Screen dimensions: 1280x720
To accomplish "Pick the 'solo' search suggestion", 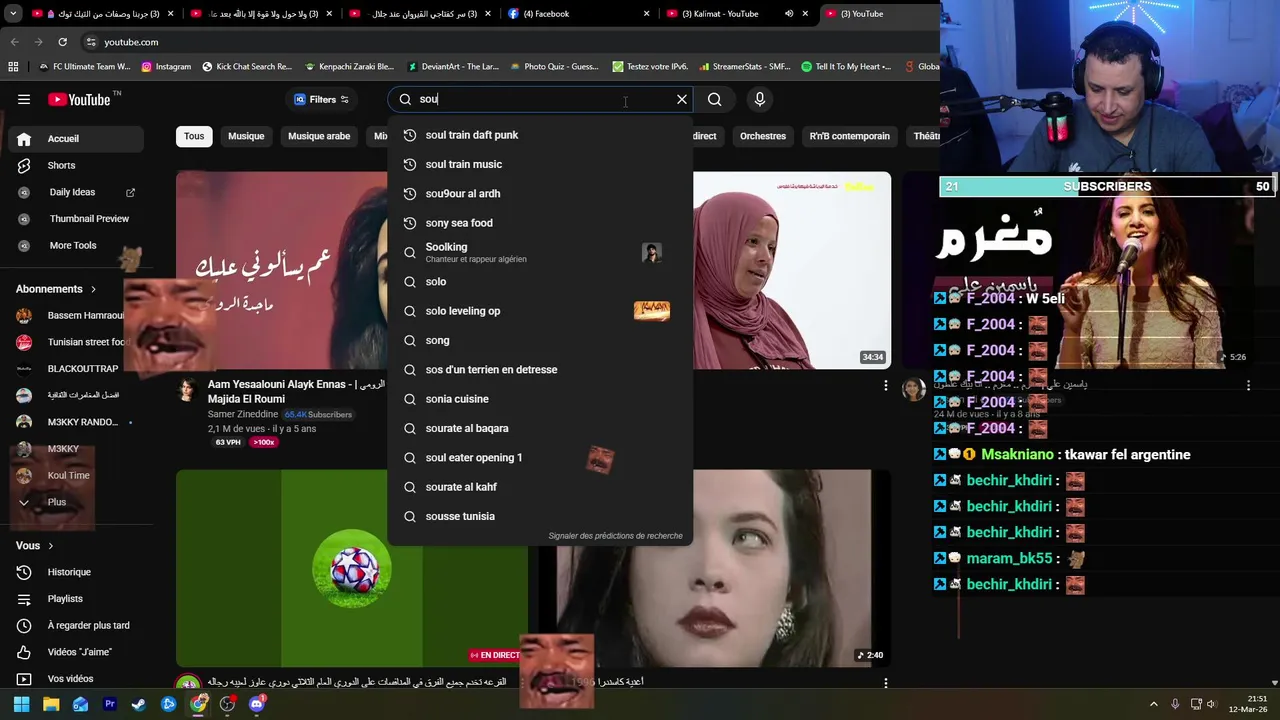I will point(540,282).
